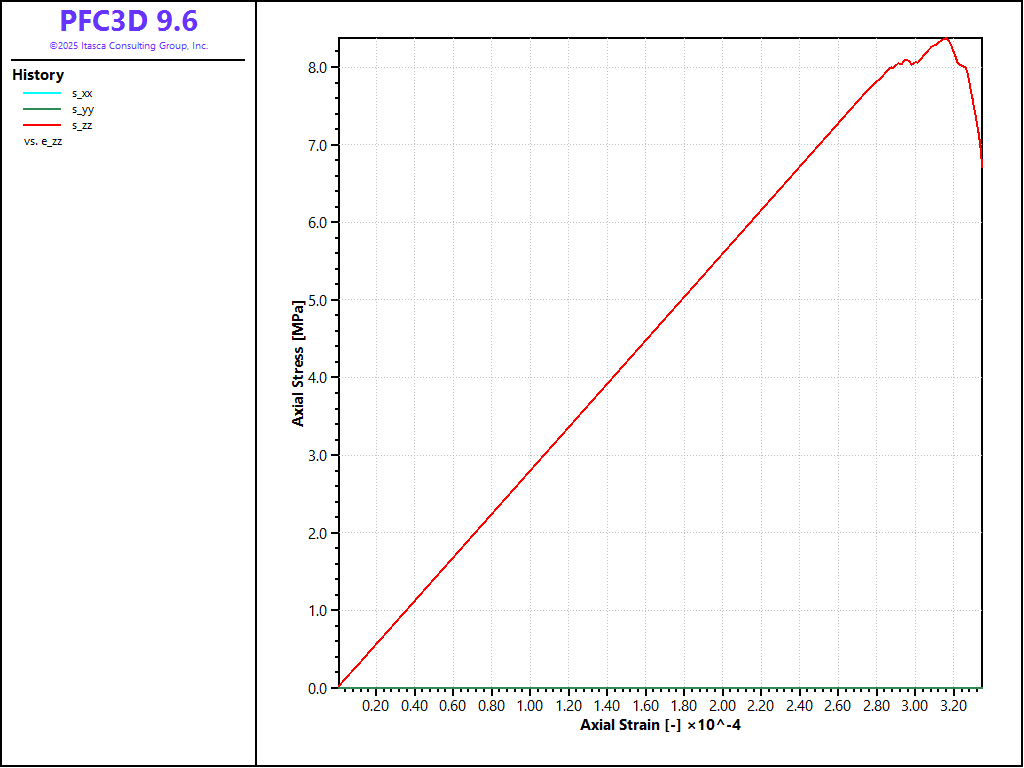
Task: Select the s_yy legend label
Action: pos(82,109)
